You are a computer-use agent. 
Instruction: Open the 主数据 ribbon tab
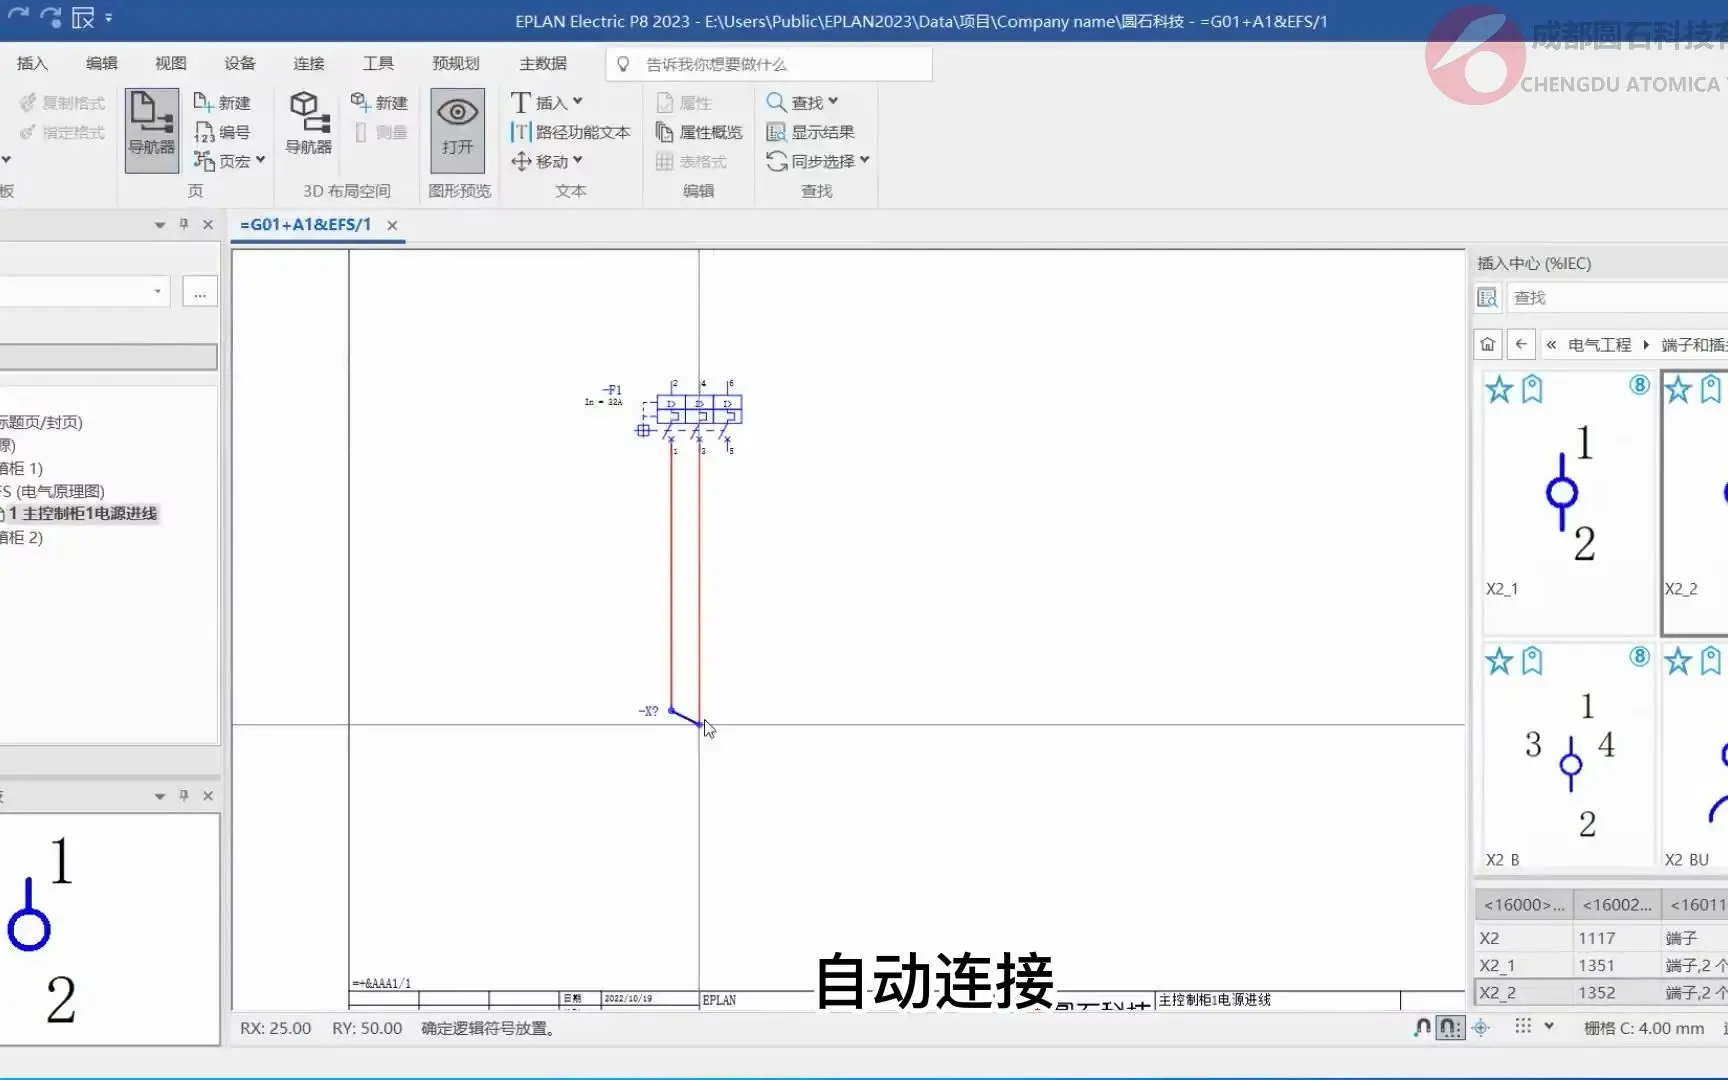543,63
